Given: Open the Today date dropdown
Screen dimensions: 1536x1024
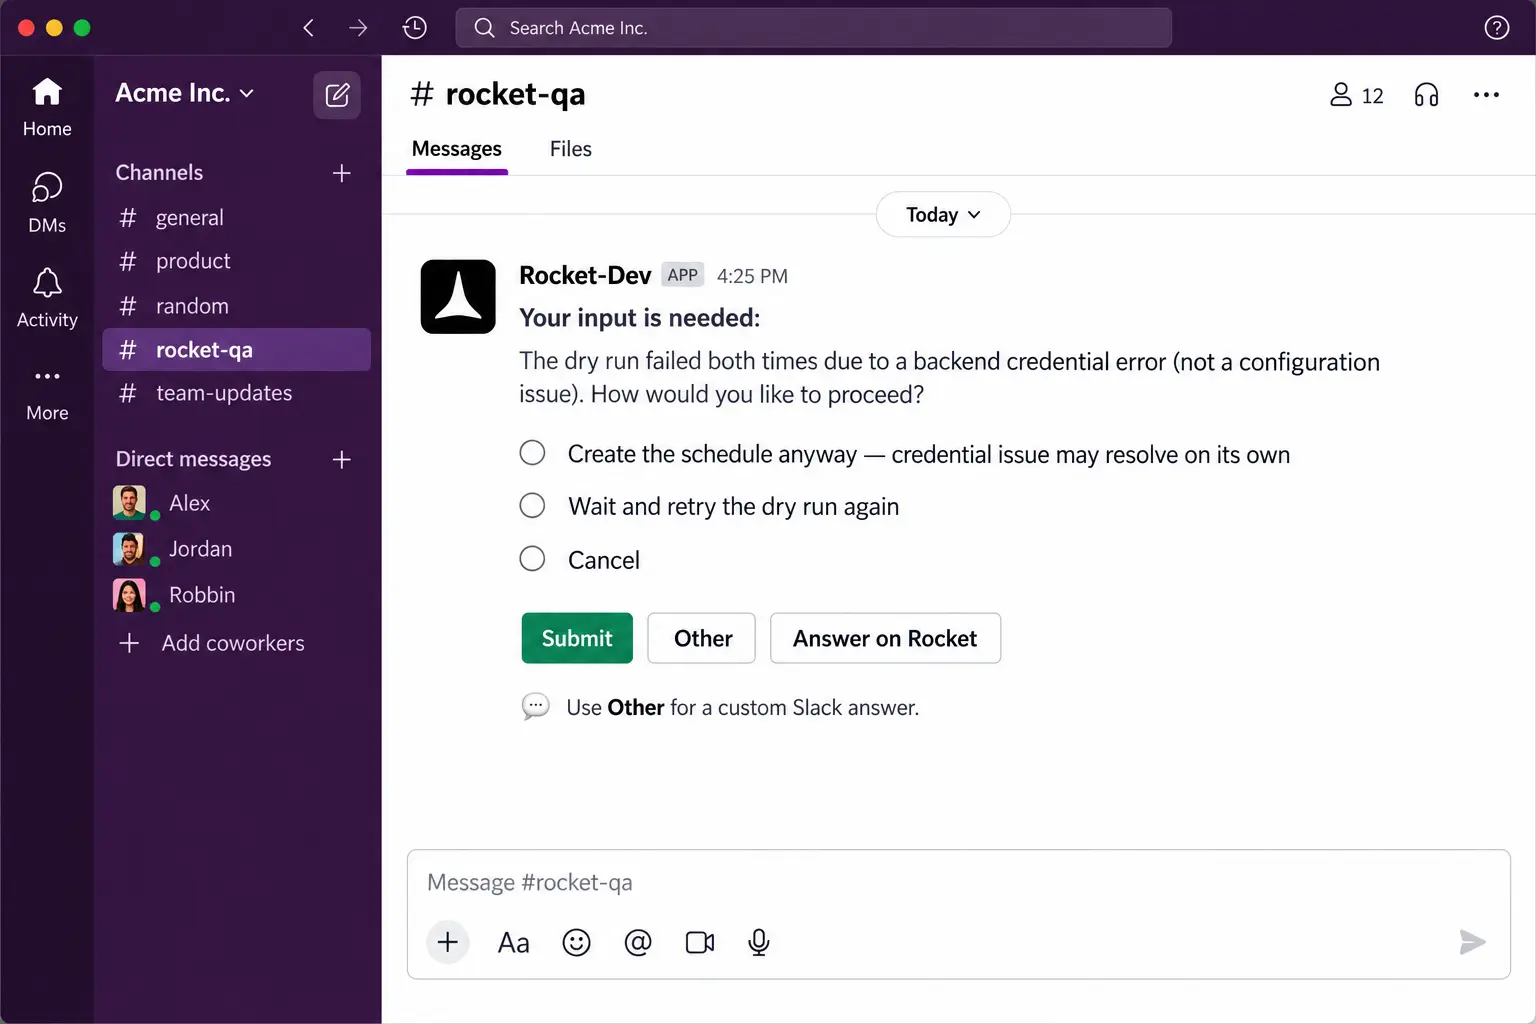Looking at the screenshot, I should 943,215.
